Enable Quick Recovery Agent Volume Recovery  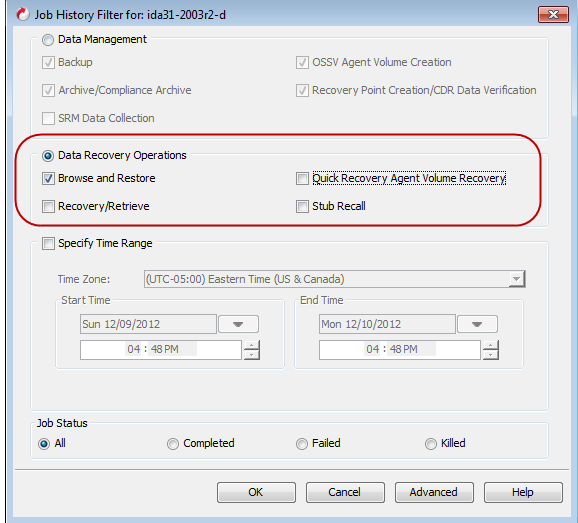tap(302, 178)
